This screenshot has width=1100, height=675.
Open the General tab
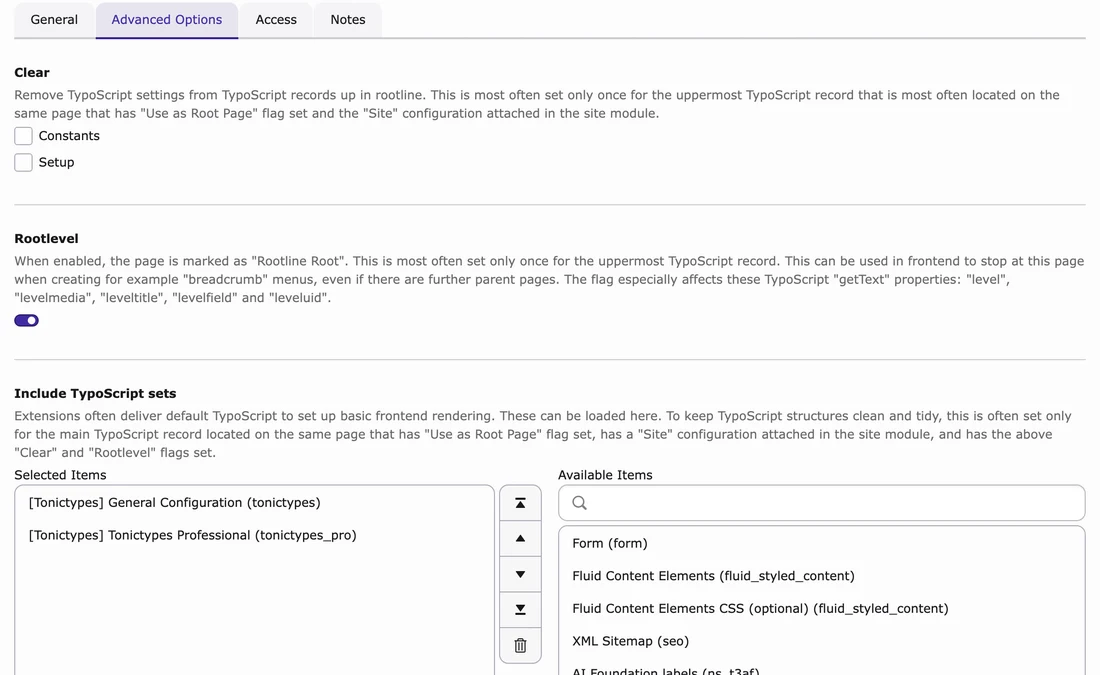pyautogui.click(x=54, y=20)
